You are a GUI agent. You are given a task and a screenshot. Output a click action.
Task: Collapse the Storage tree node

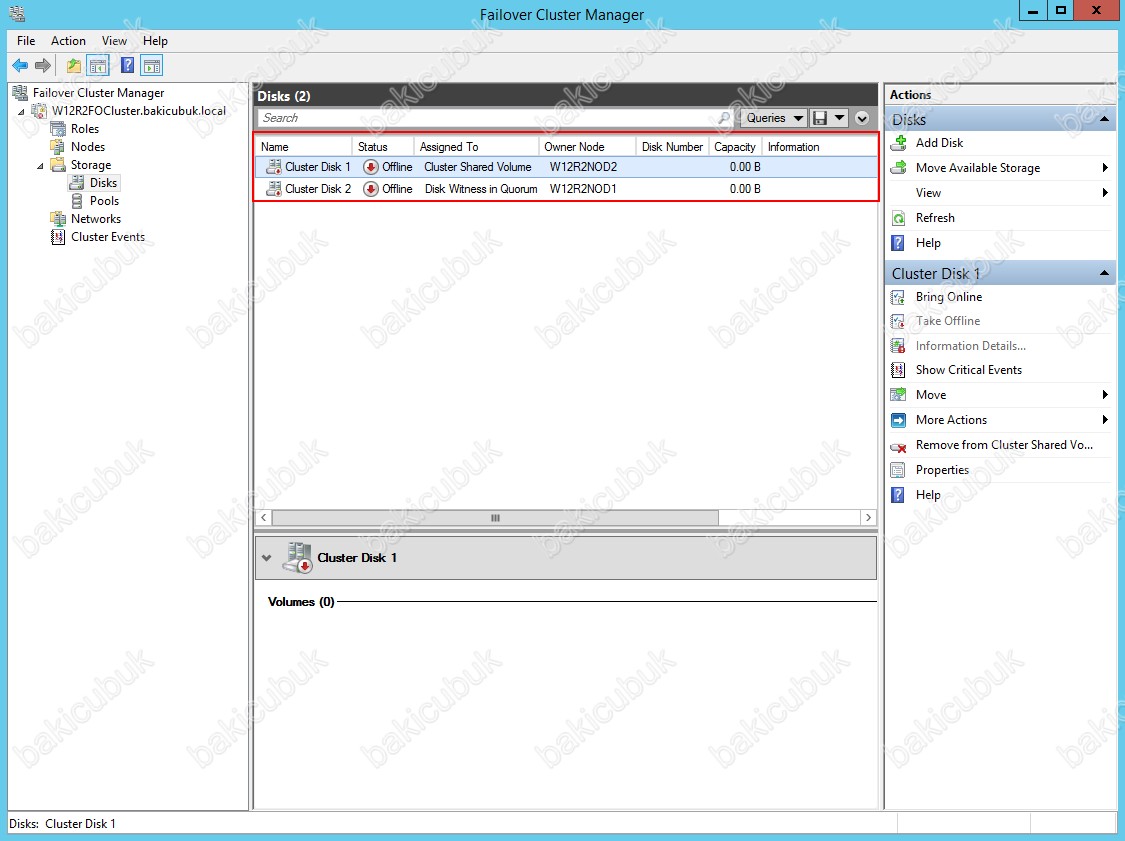tap(40, 166)
